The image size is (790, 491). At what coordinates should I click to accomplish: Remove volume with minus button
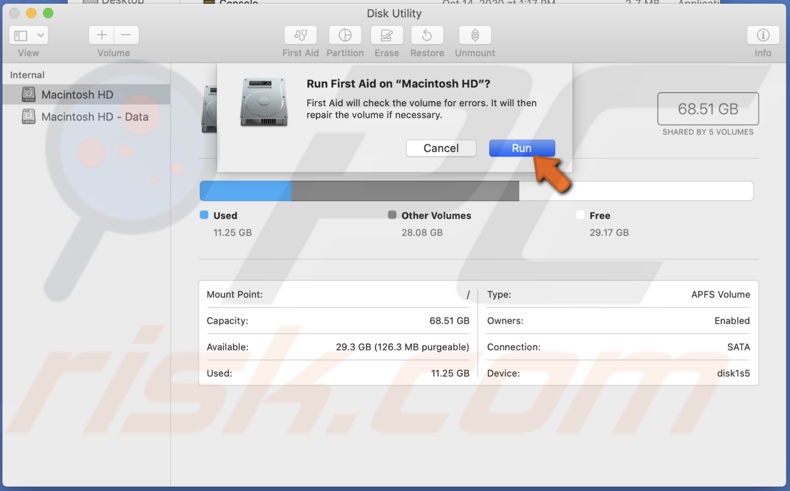126,35
